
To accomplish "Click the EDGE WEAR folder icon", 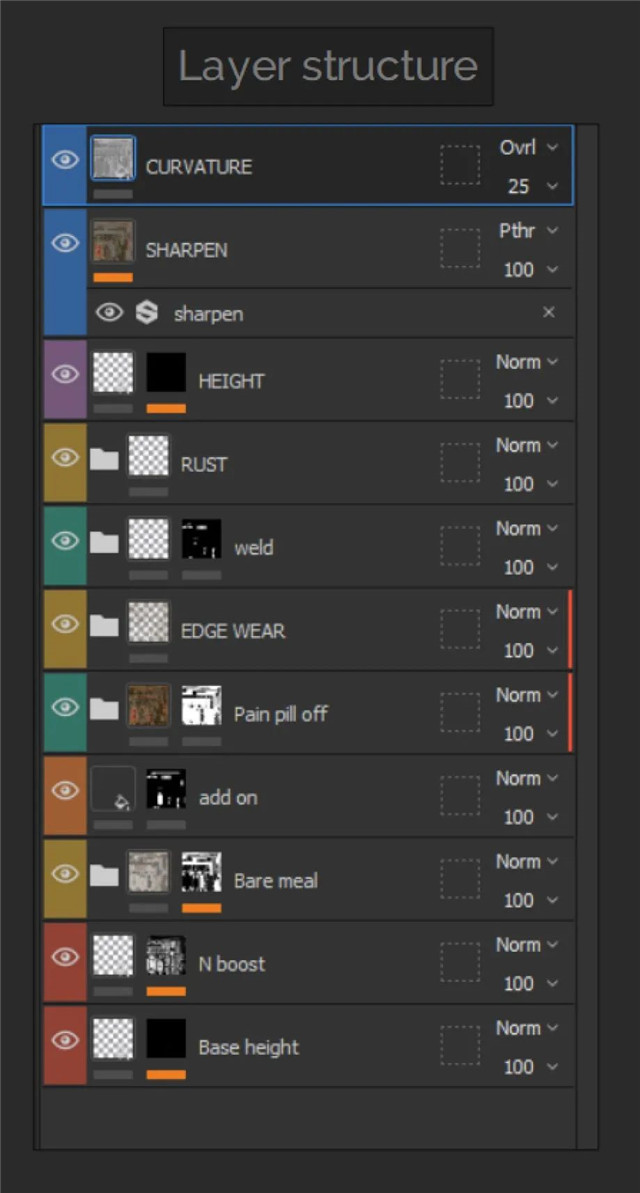I will [x=104, y=626].
